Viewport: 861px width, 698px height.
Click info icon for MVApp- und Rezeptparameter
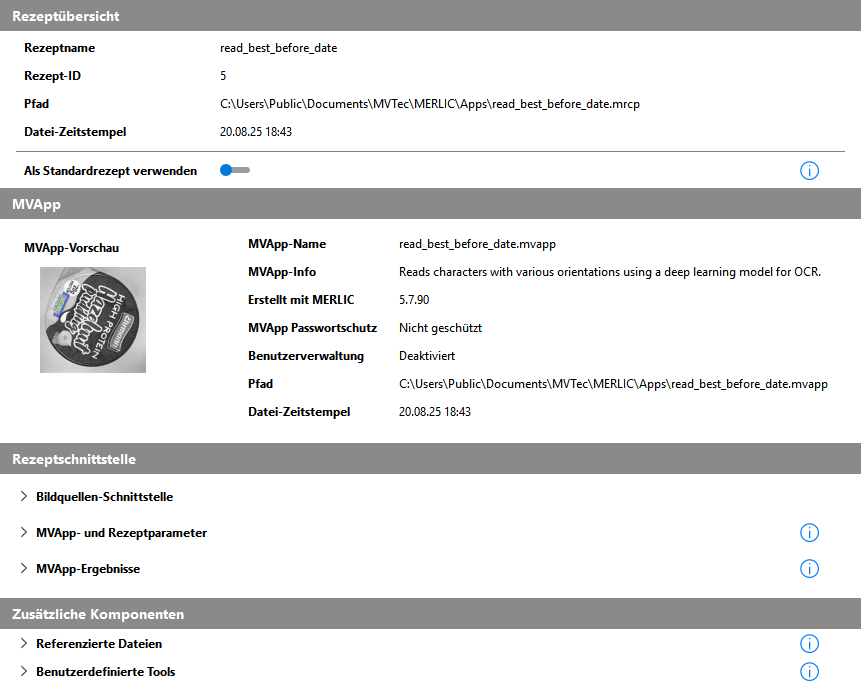point(809,533)
